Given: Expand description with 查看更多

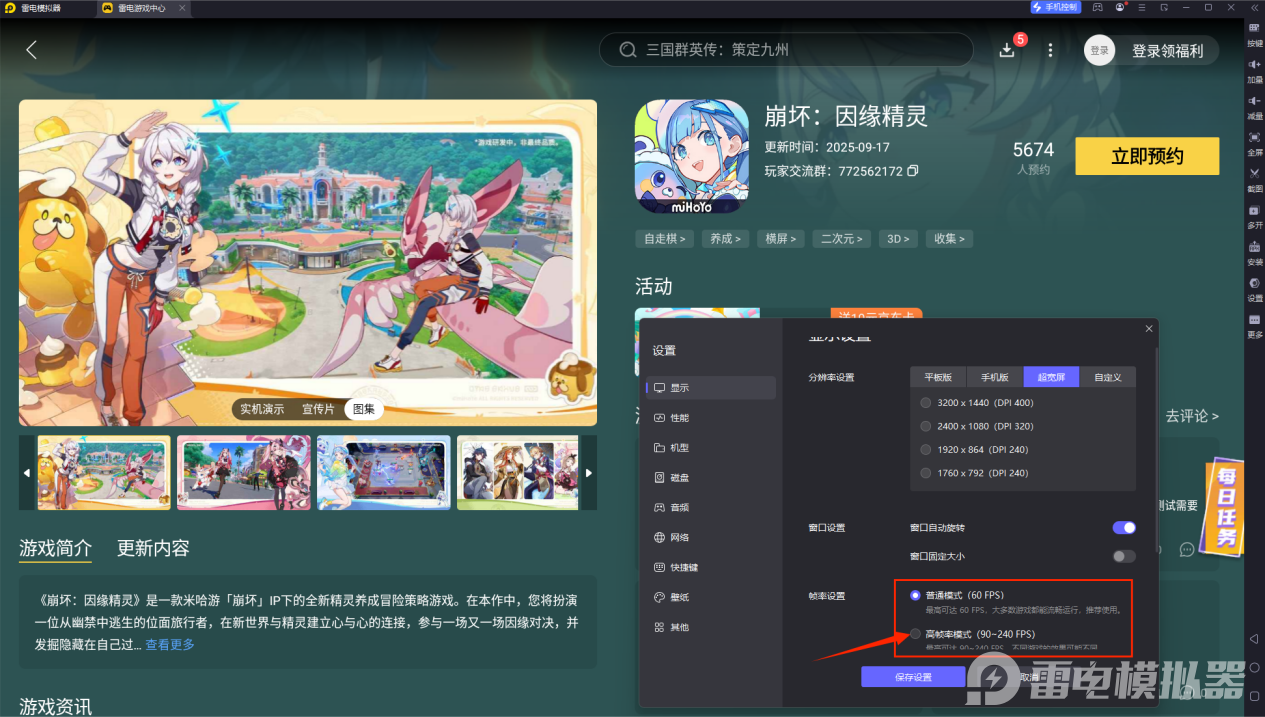Looking at the screenshot, I should point(170,644).
